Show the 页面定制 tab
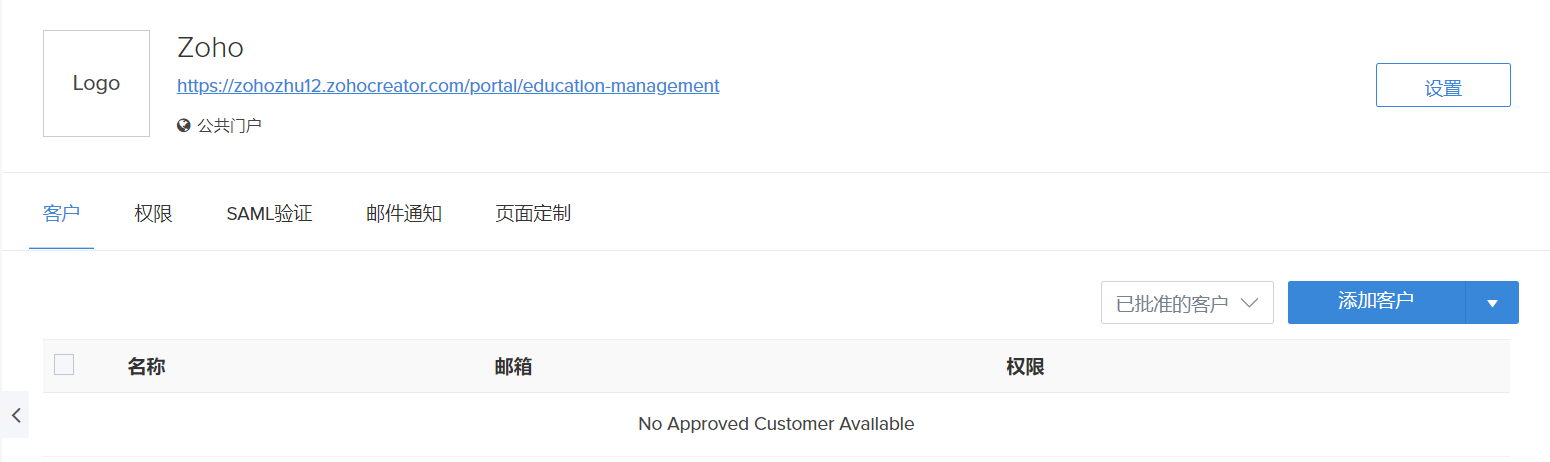The height and width of the screenshot is (462, 1550). pyautogui.click(x=533, y=214)
